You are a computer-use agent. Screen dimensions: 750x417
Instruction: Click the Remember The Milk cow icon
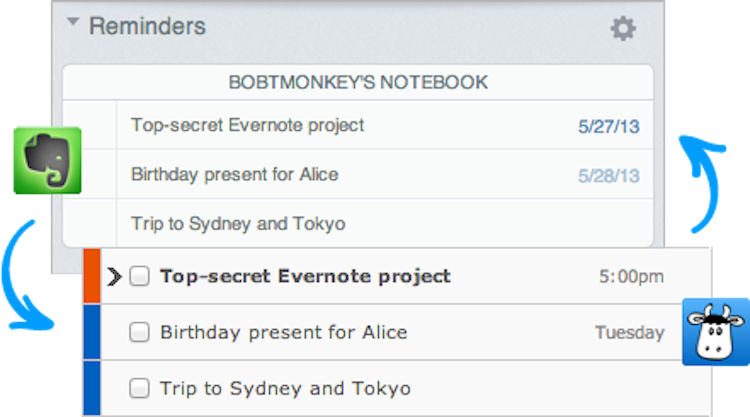(x=715, y=331)
